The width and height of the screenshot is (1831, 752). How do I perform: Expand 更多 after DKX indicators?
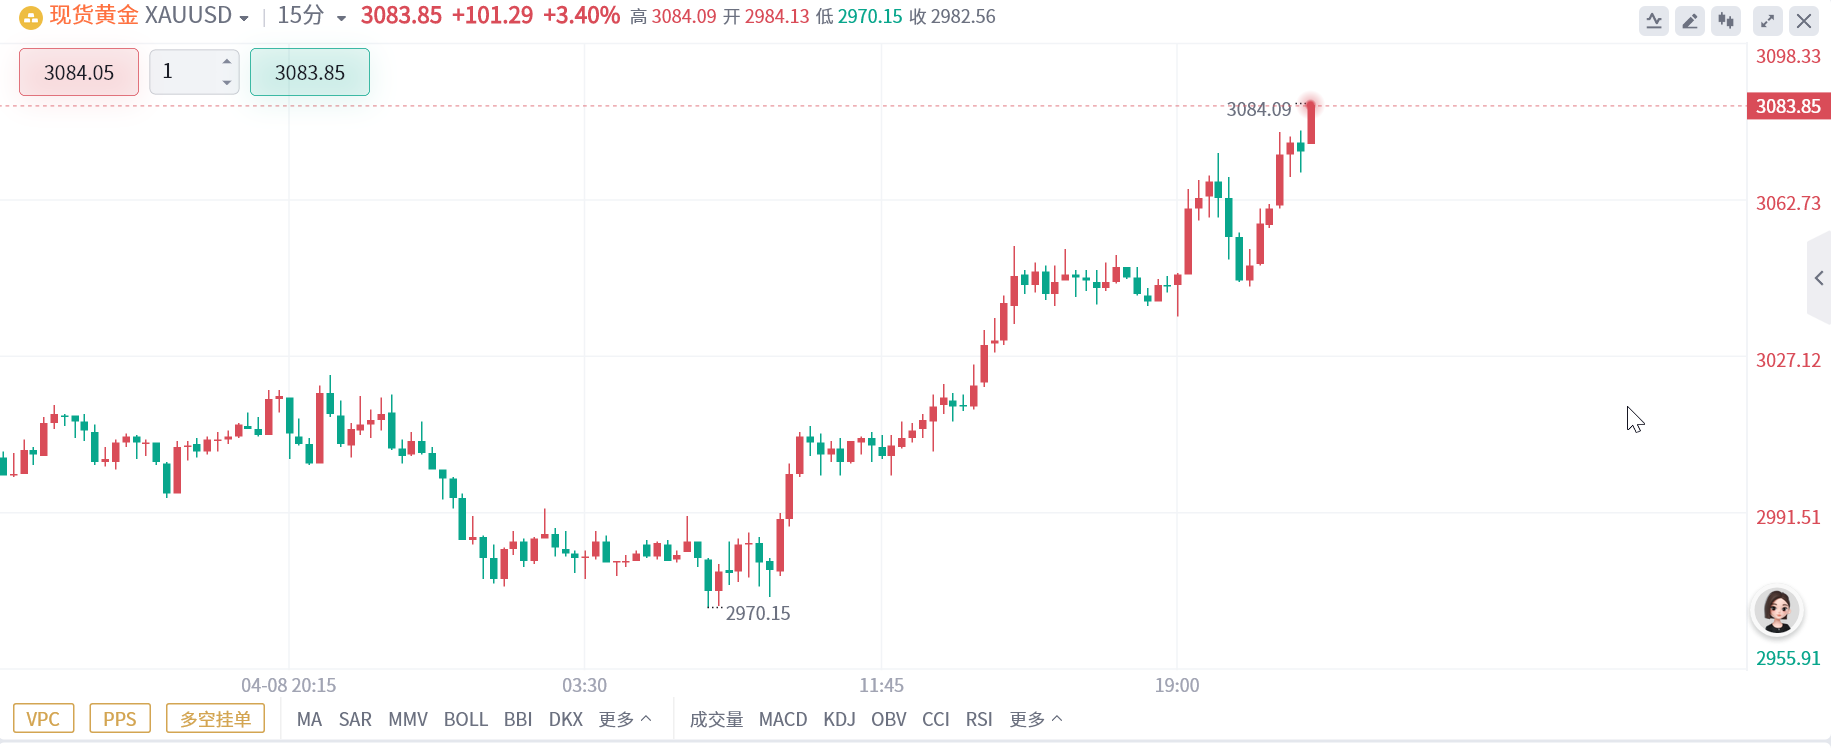click(x=625, y=719)
